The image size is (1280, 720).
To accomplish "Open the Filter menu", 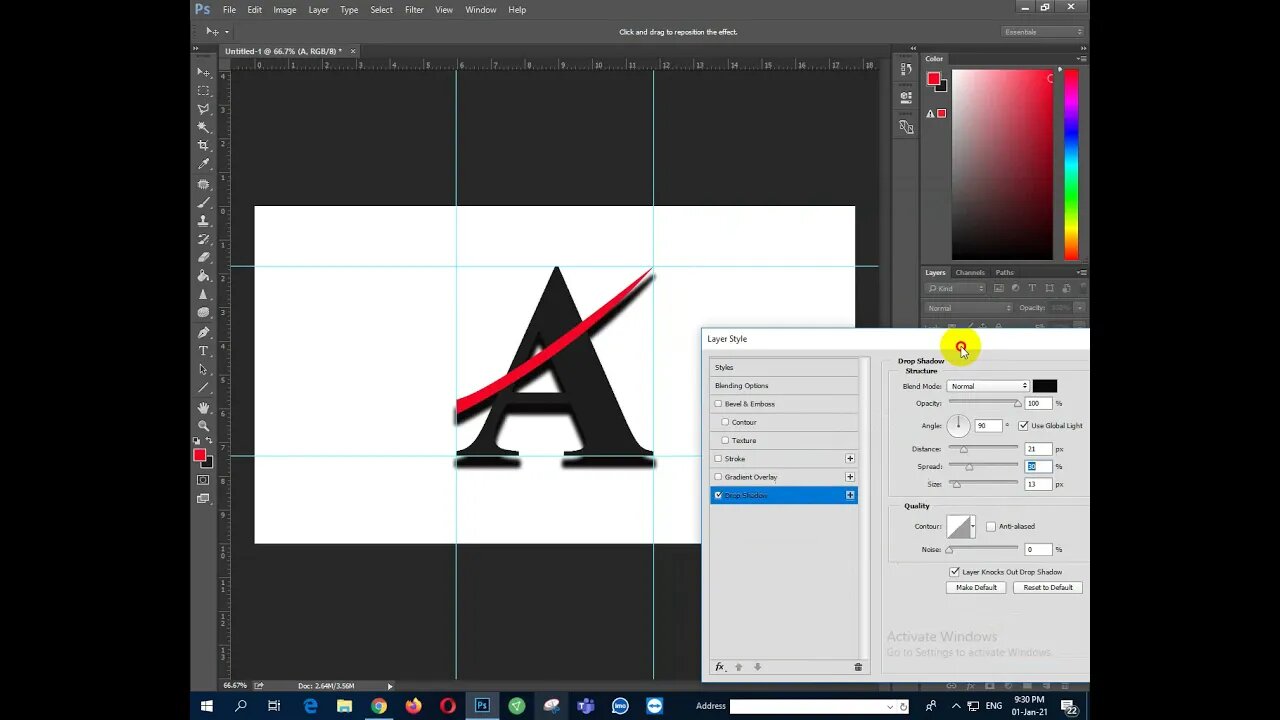I will (414, 10).
